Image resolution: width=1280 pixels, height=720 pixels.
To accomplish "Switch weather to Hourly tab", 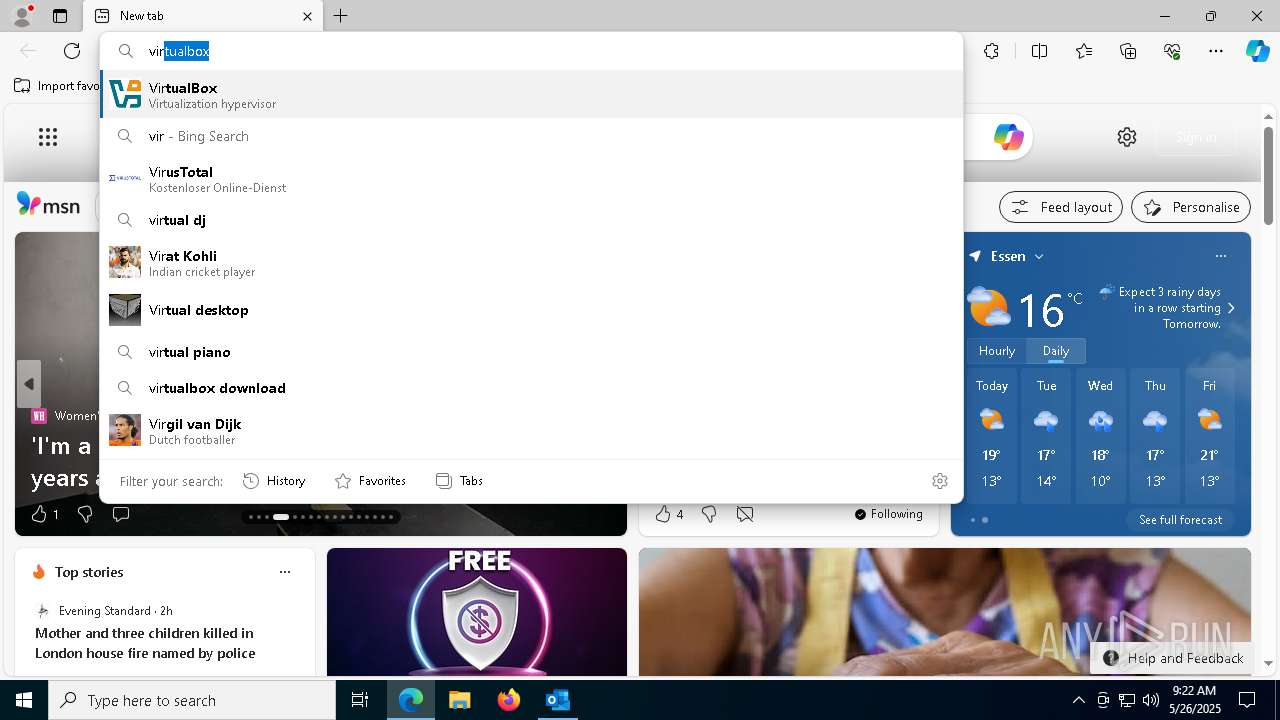I will 997,351.
